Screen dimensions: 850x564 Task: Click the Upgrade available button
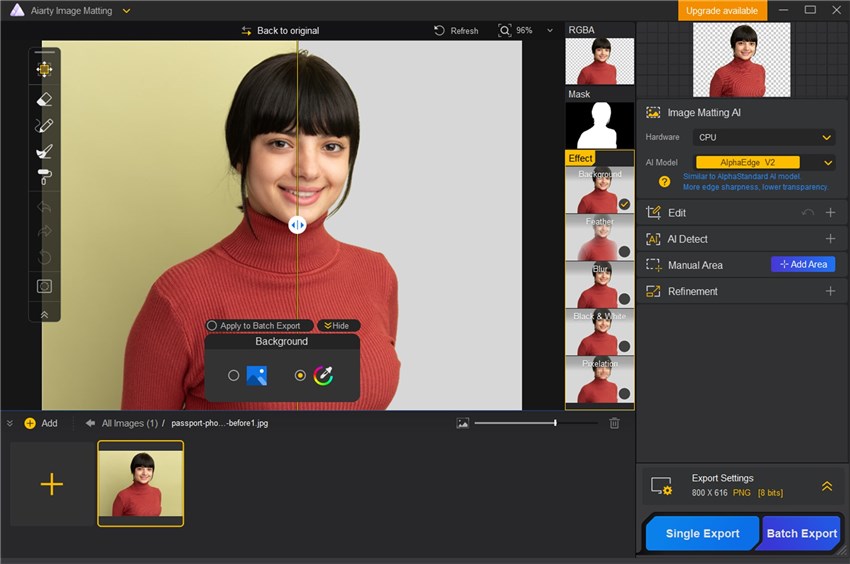tap(722, 10)
